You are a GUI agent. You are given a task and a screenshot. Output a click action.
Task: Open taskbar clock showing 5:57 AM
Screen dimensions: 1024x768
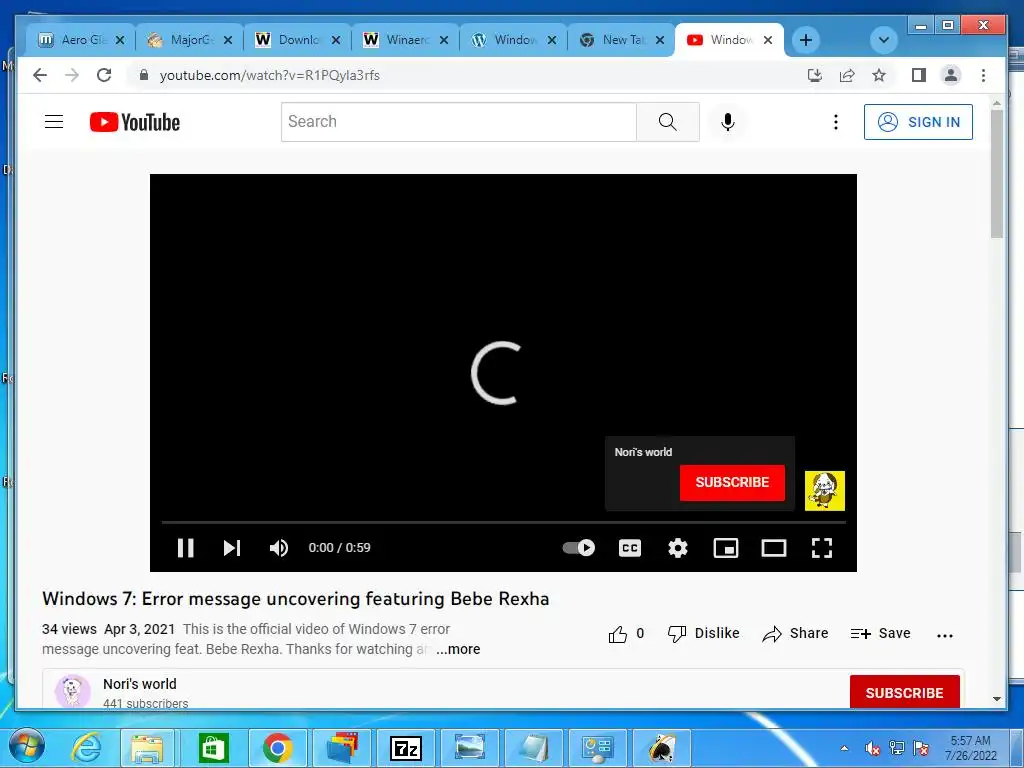pos(970,748)
